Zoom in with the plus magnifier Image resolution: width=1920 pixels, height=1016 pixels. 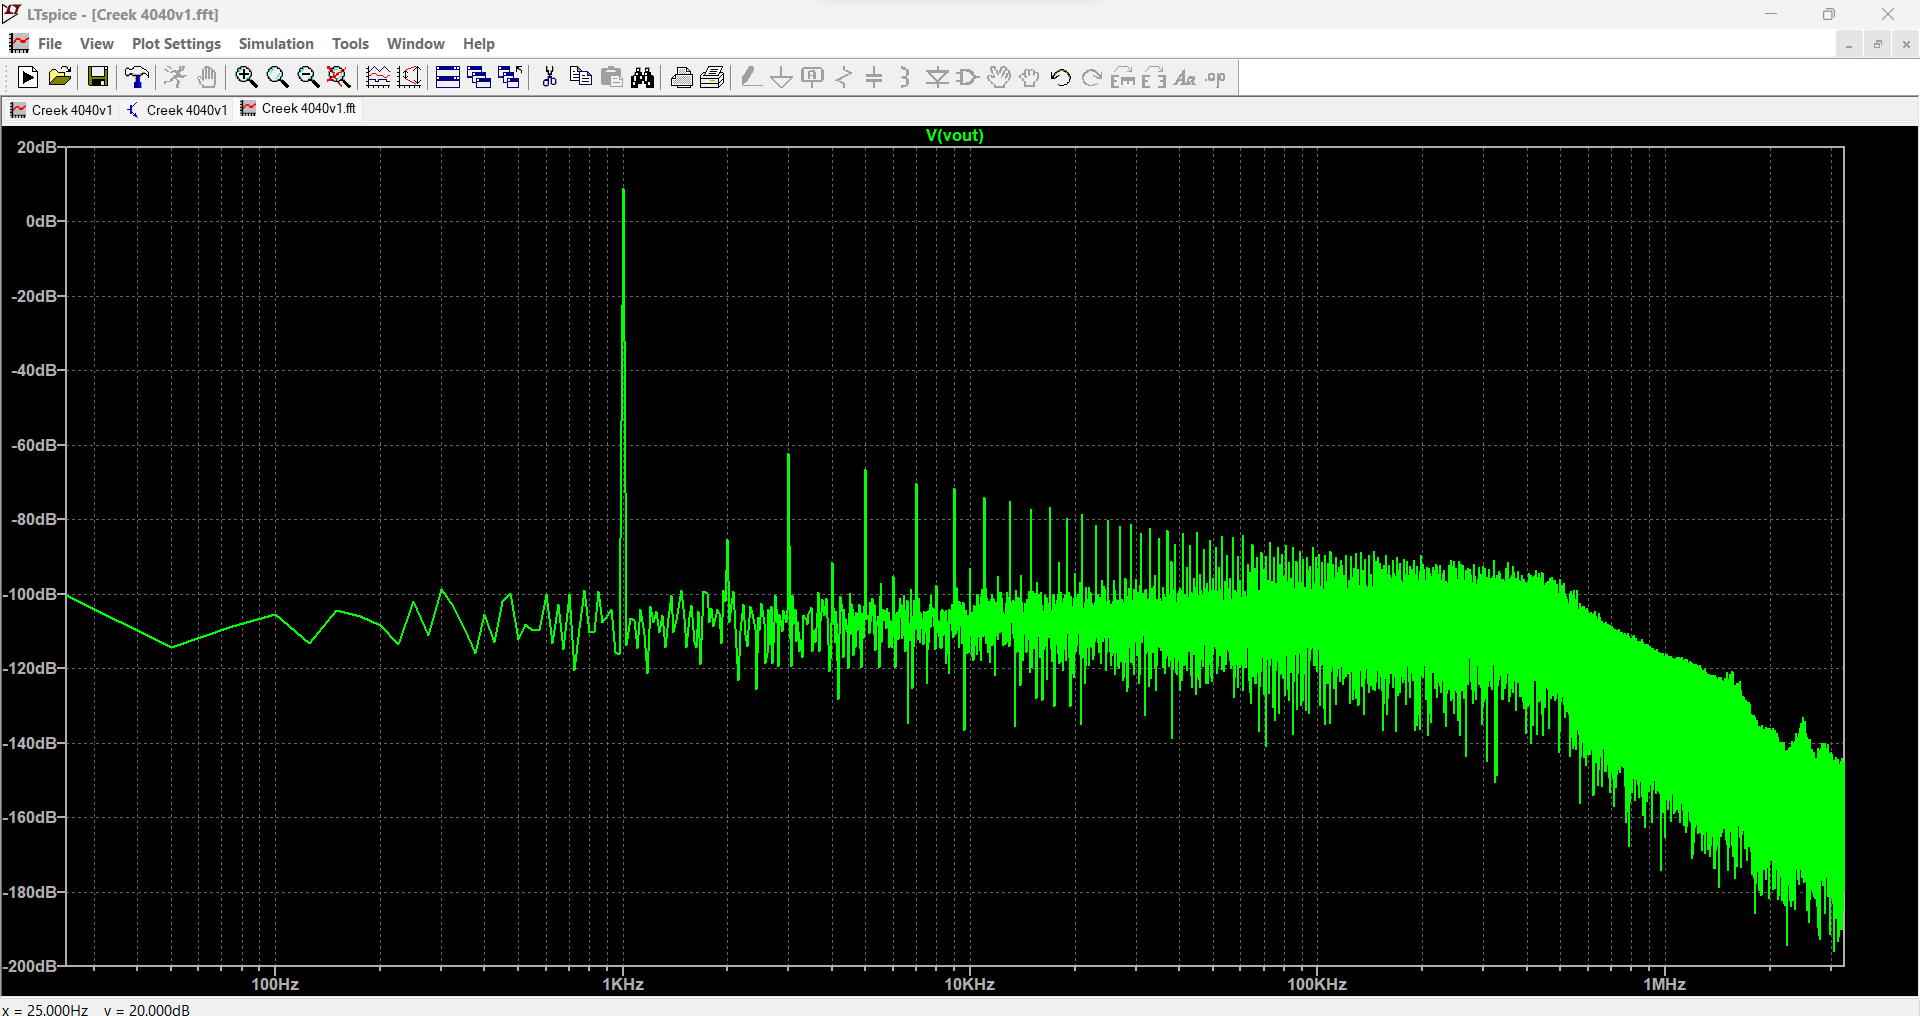[246, 77]
